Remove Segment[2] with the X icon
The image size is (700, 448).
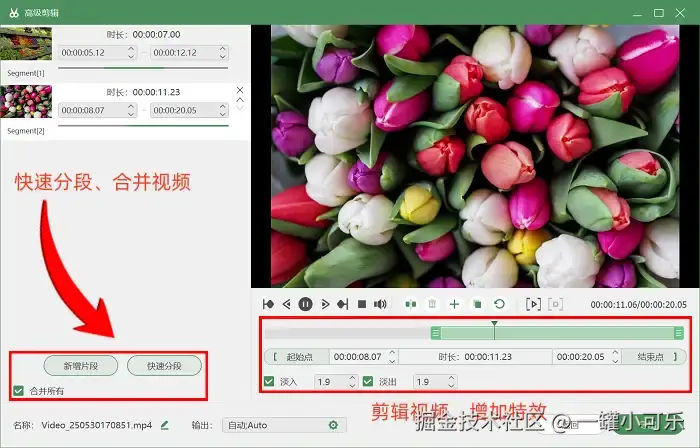point(240,90)
